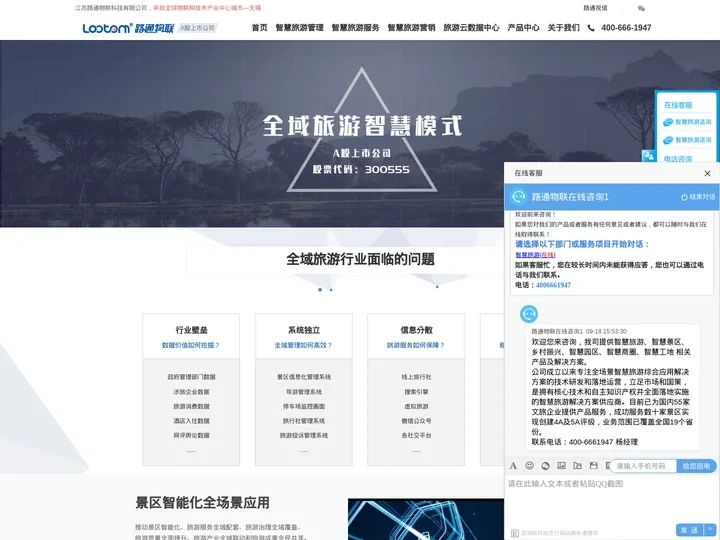This screenshot has height=540, width=720.
Task: Click 旅游服务如何保障？ text
Action: point(416,345)
